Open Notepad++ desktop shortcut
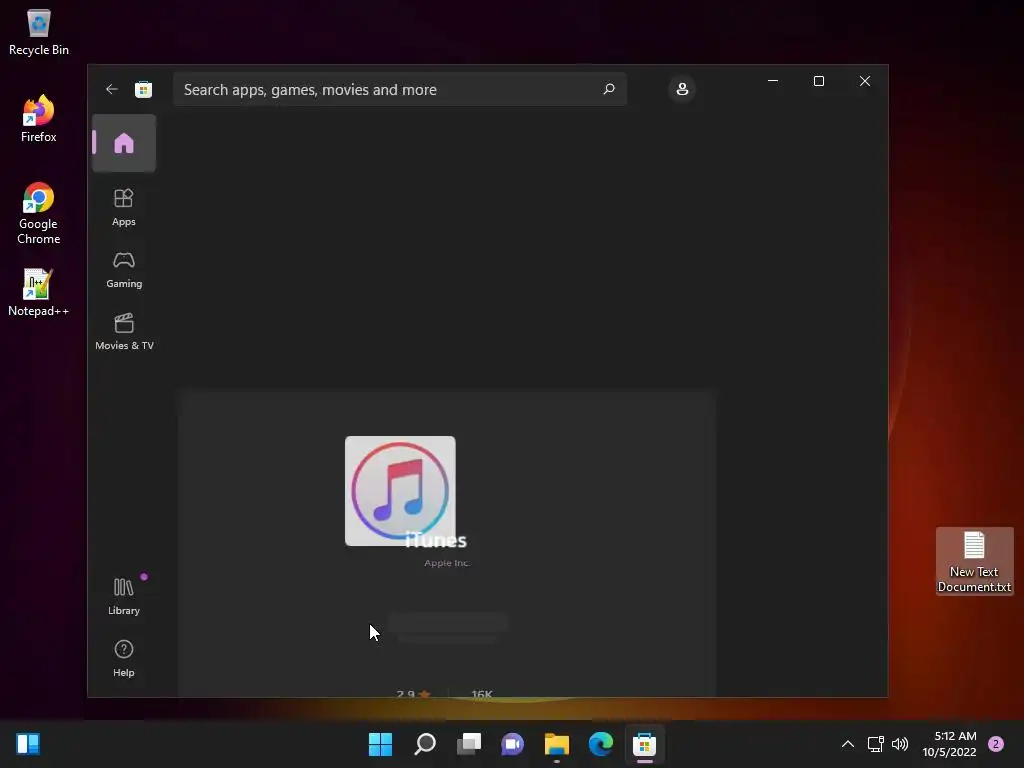Image resolution: width=1024 pixels, height=768 pixels. pyautogui.click(x=39, y=293)
